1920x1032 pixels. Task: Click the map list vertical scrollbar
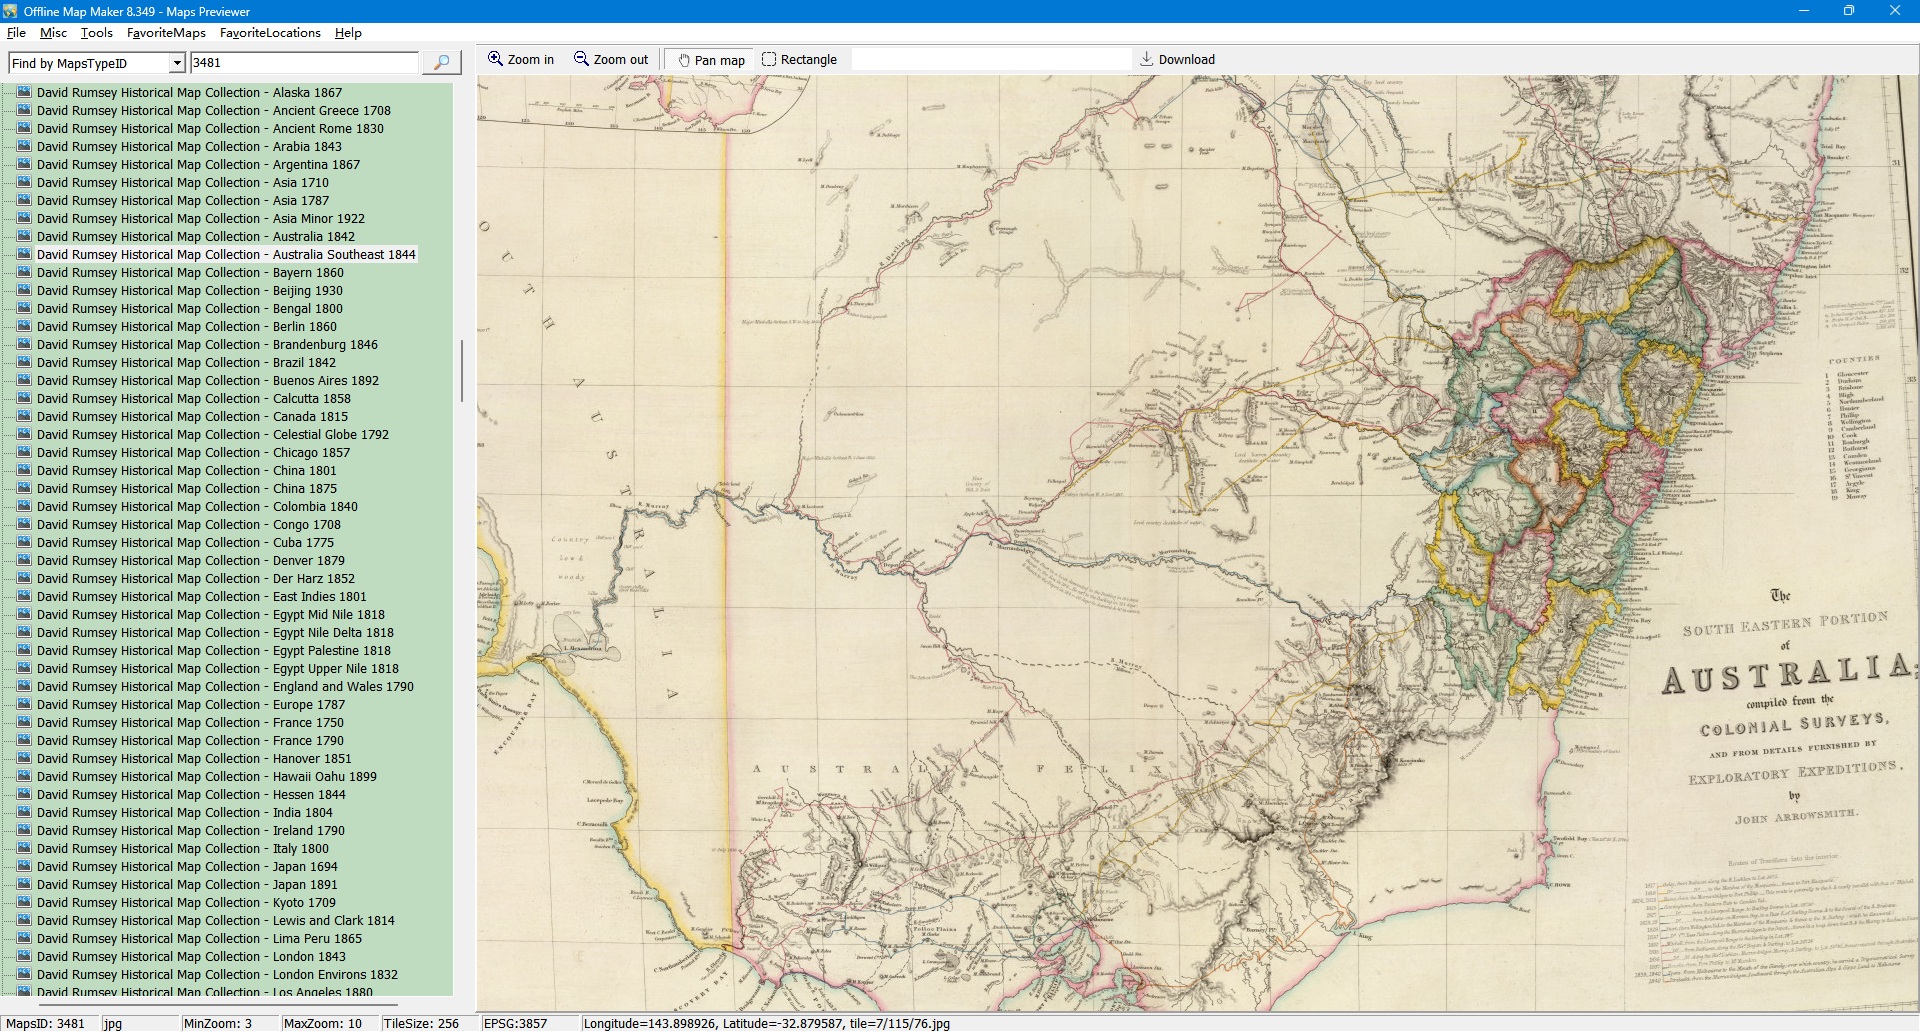(461, 370)
